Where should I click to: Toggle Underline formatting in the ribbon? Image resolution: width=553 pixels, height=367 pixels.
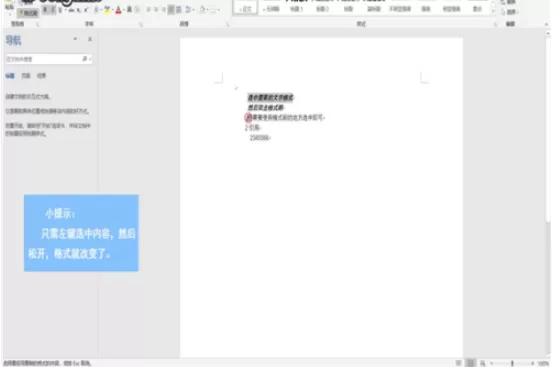click(x=60, y=10)
